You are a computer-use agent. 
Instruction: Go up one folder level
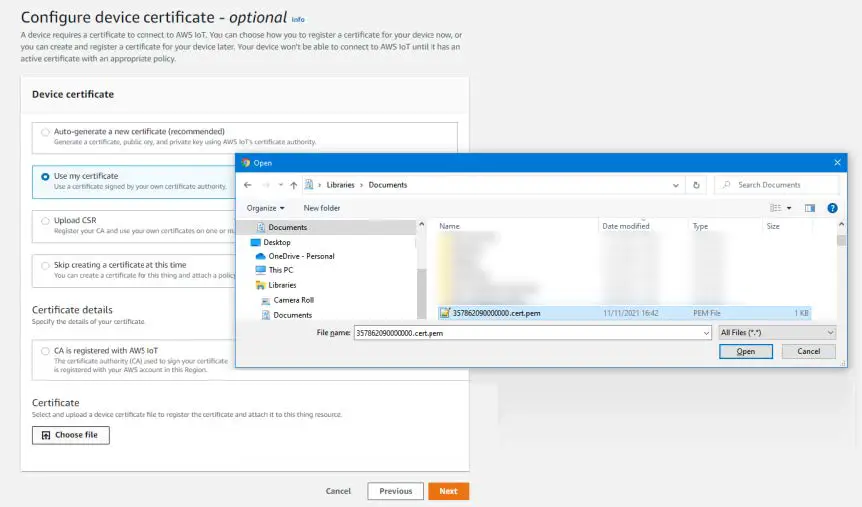(294, 185)
